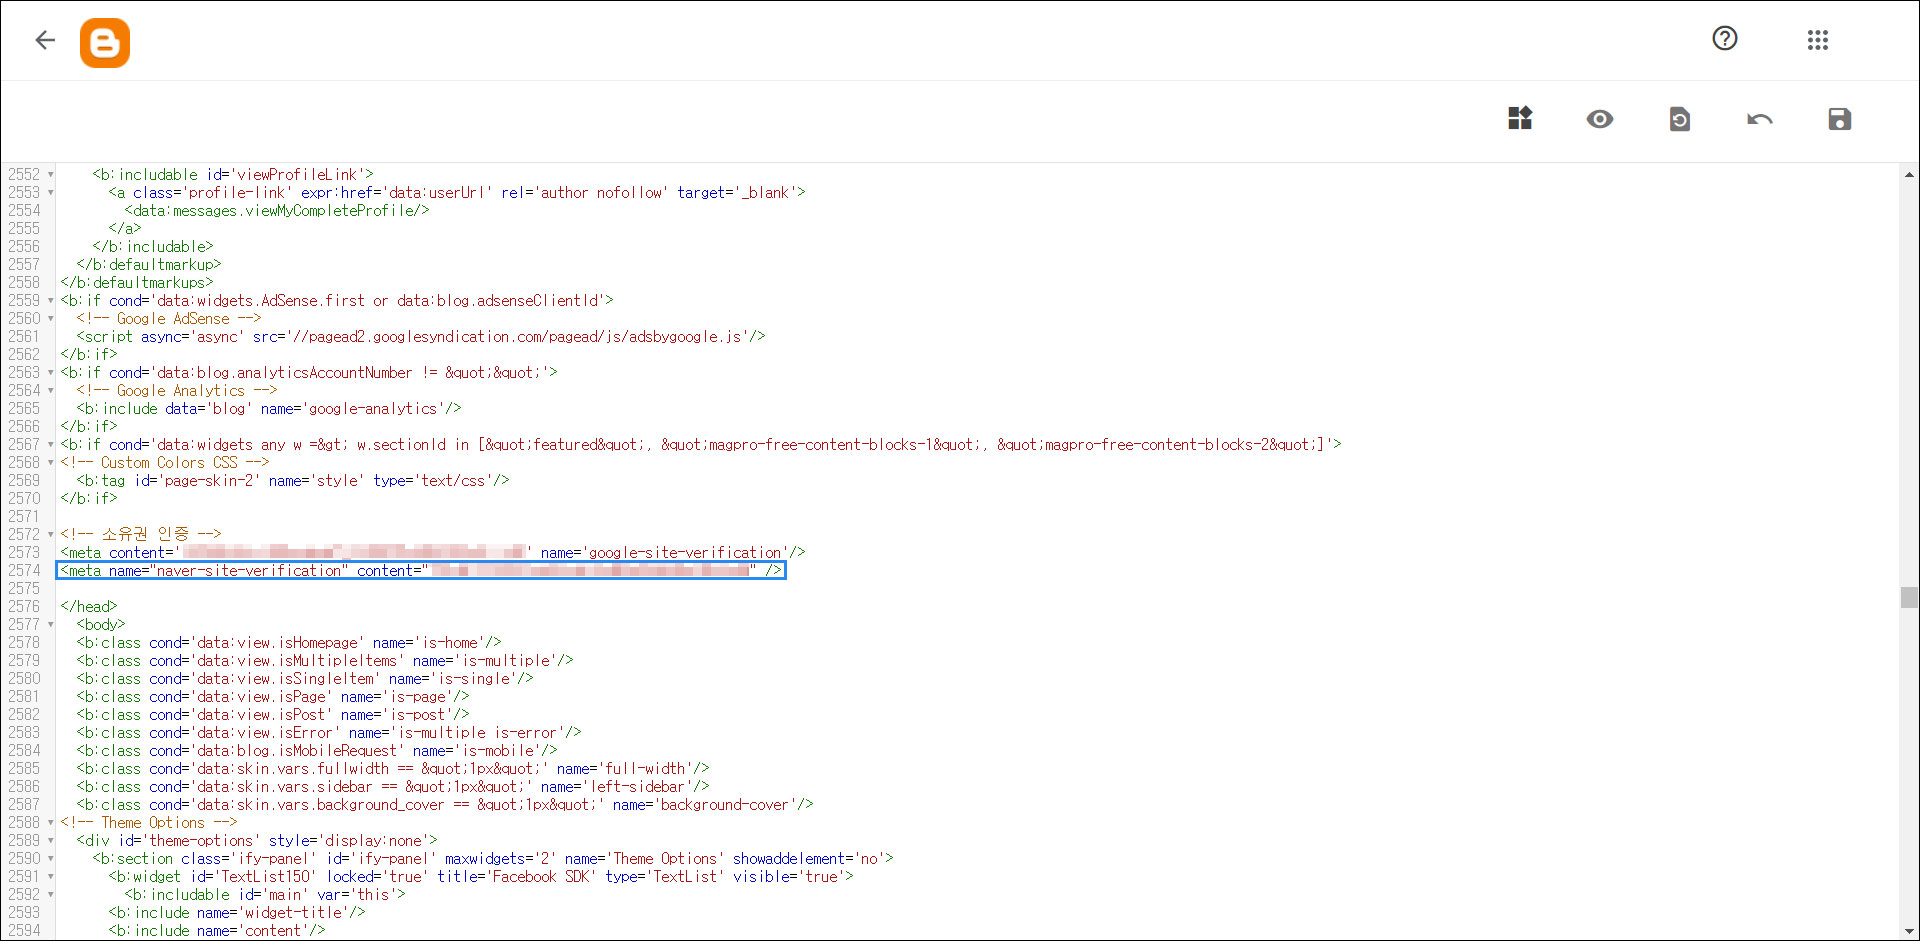The height and width of the screenshot is (941, 1920).
Task: Click the 'is-multiple is-error' b:class line
Action: (328, 732)
